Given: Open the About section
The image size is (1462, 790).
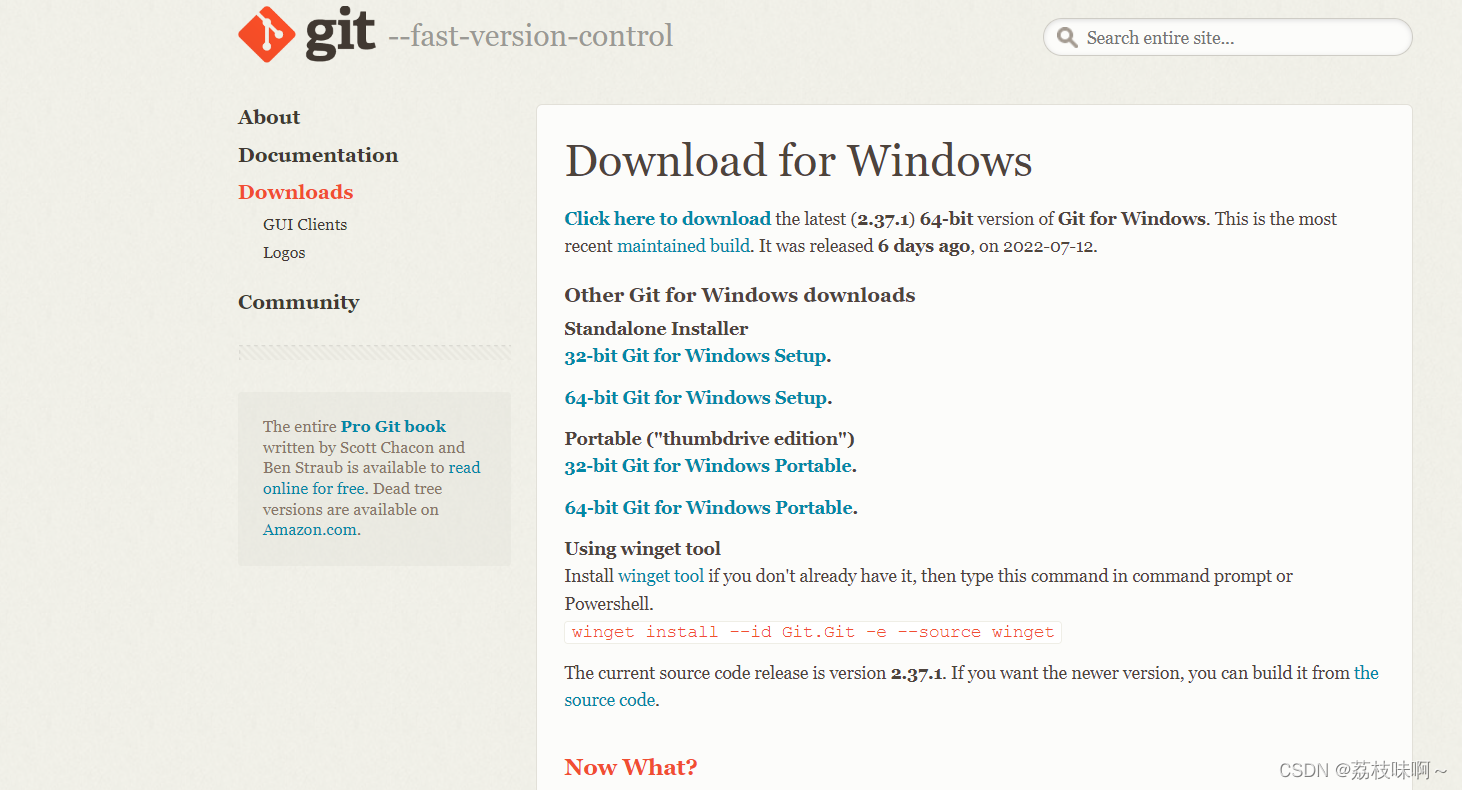Looking at the screenshot, I should tap(269, 117).
